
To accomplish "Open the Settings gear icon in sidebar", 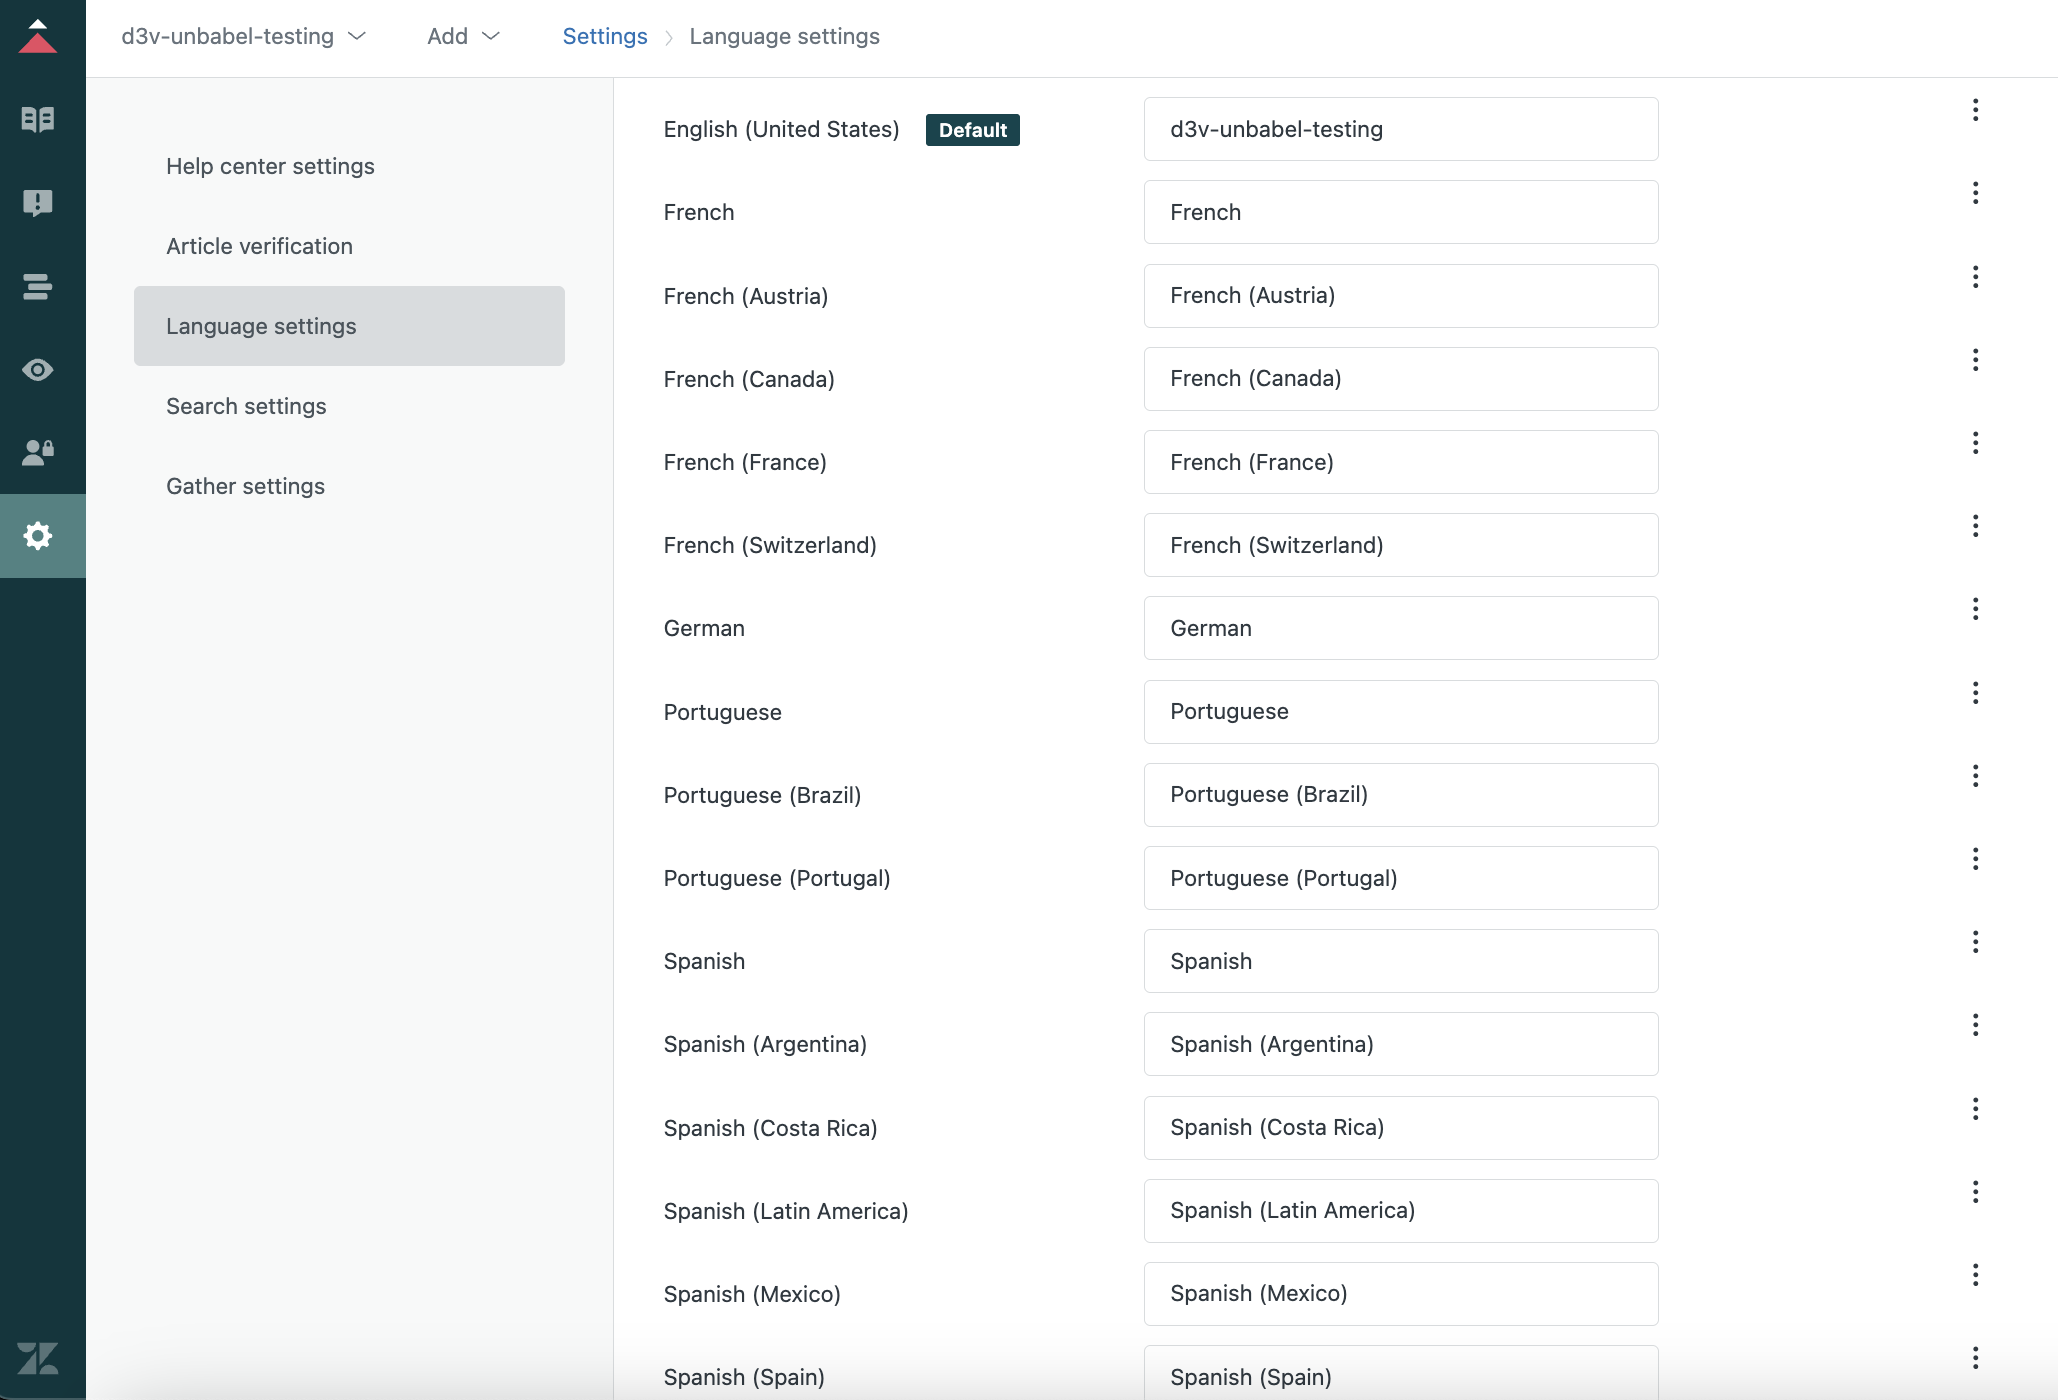I will pos(38,536).
